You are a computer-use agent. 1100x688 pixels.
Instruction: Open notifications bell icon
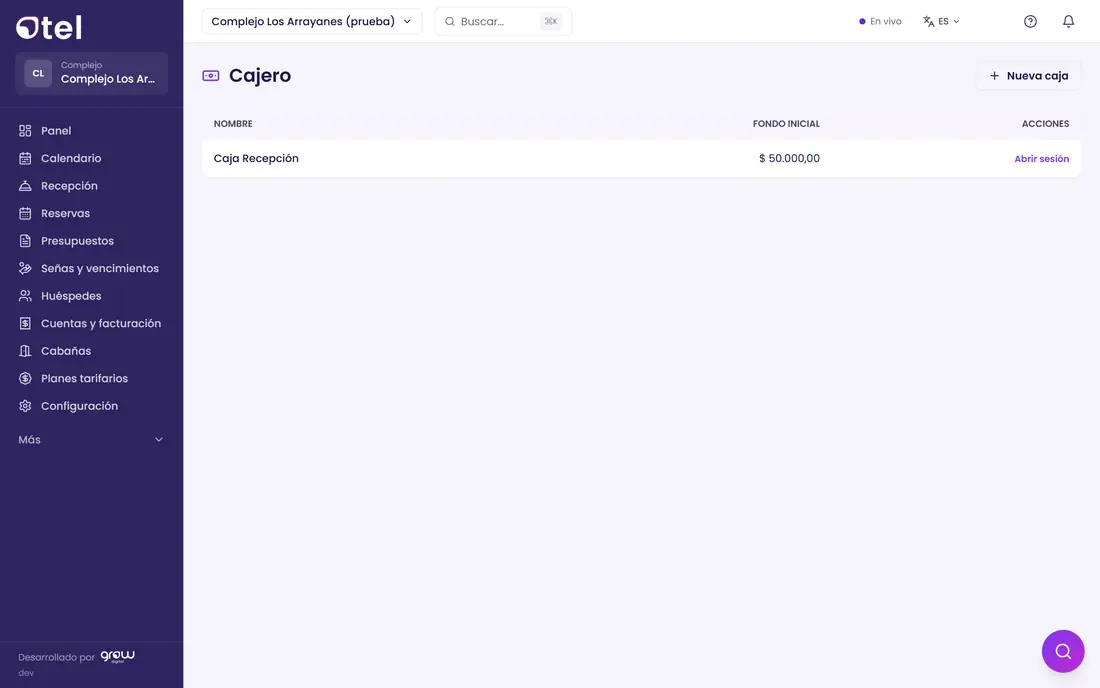coord(1068,21)
